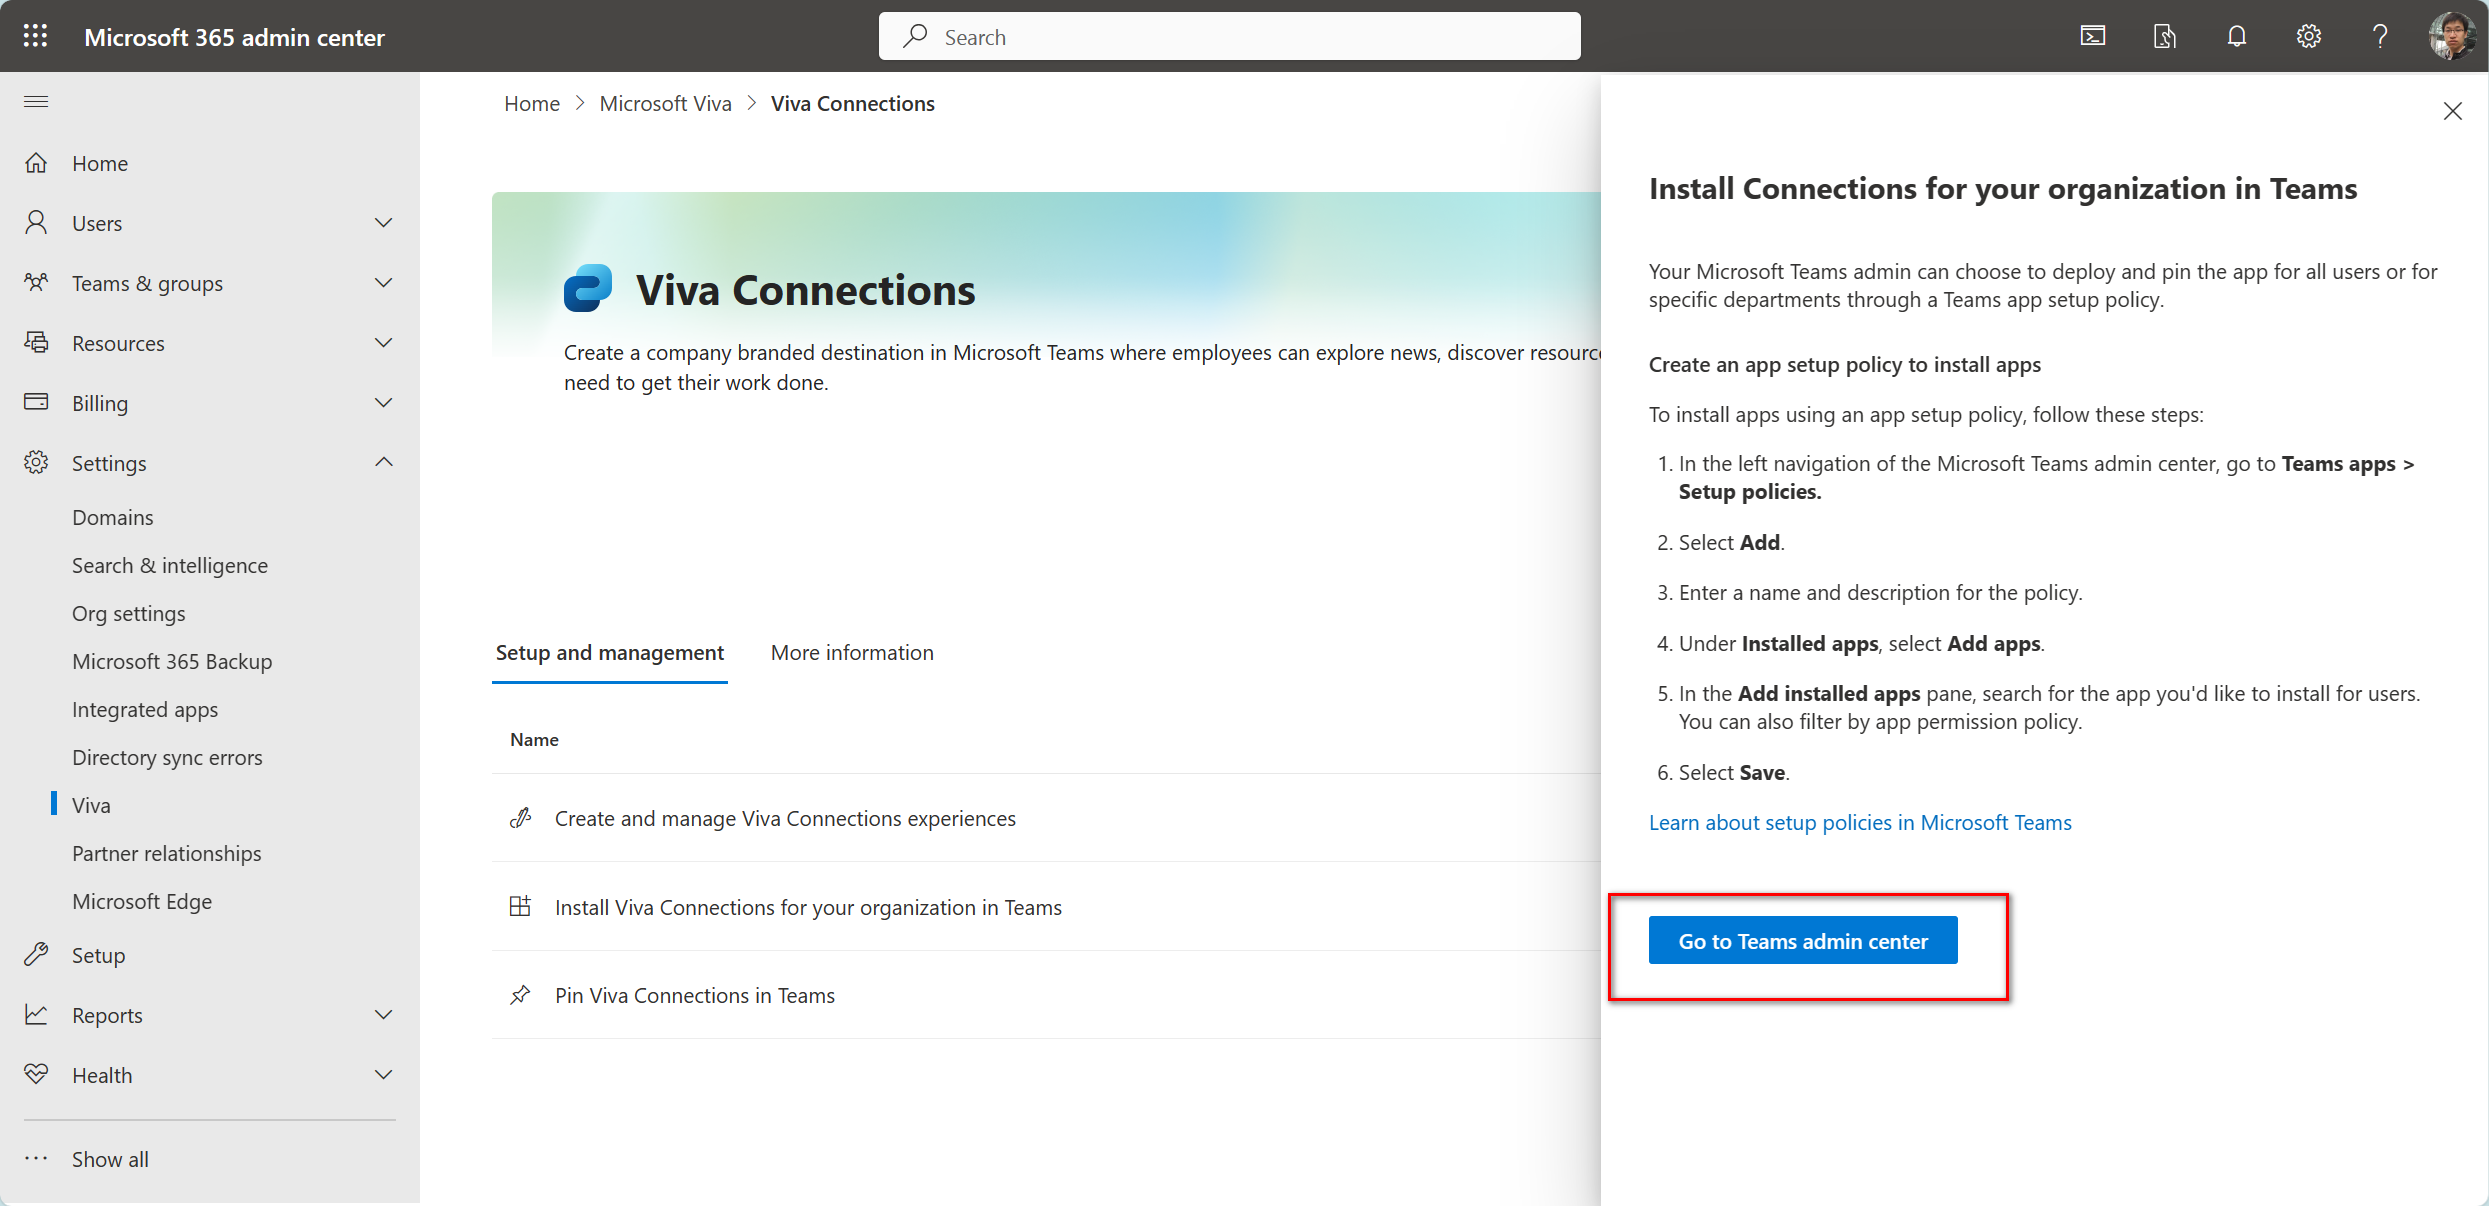Switch to the More information tab

pos(851,652)
